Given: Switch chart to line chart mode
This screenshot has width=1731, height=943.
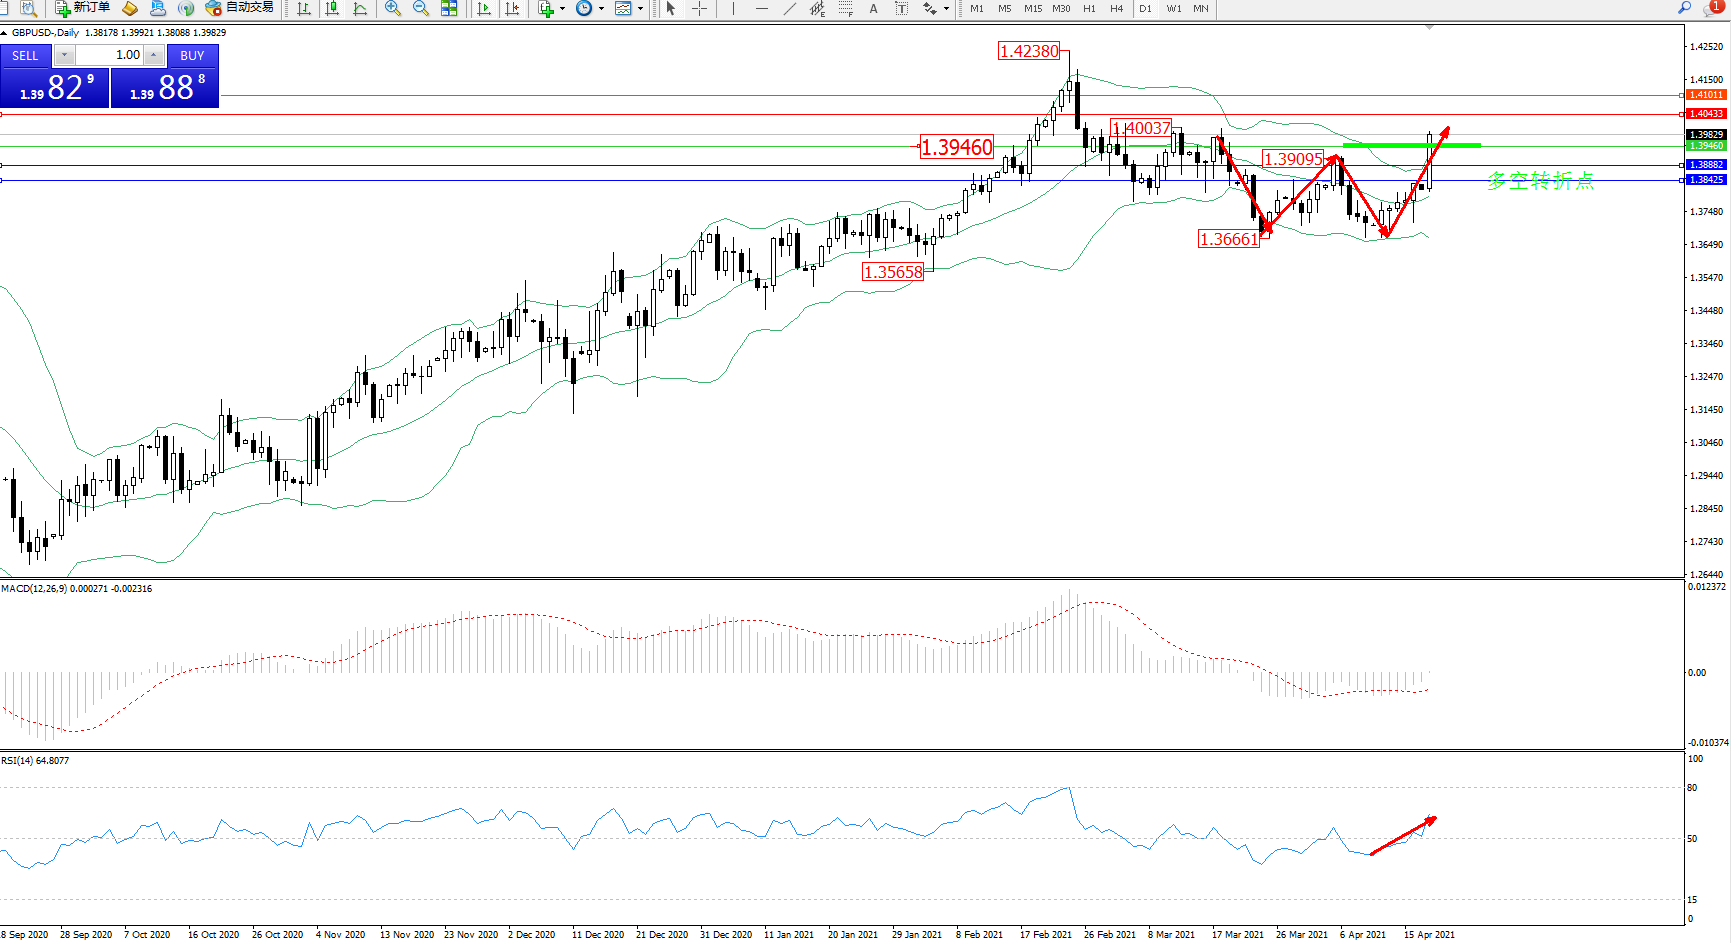Looking at the screenshot, I should coord(360,8).
